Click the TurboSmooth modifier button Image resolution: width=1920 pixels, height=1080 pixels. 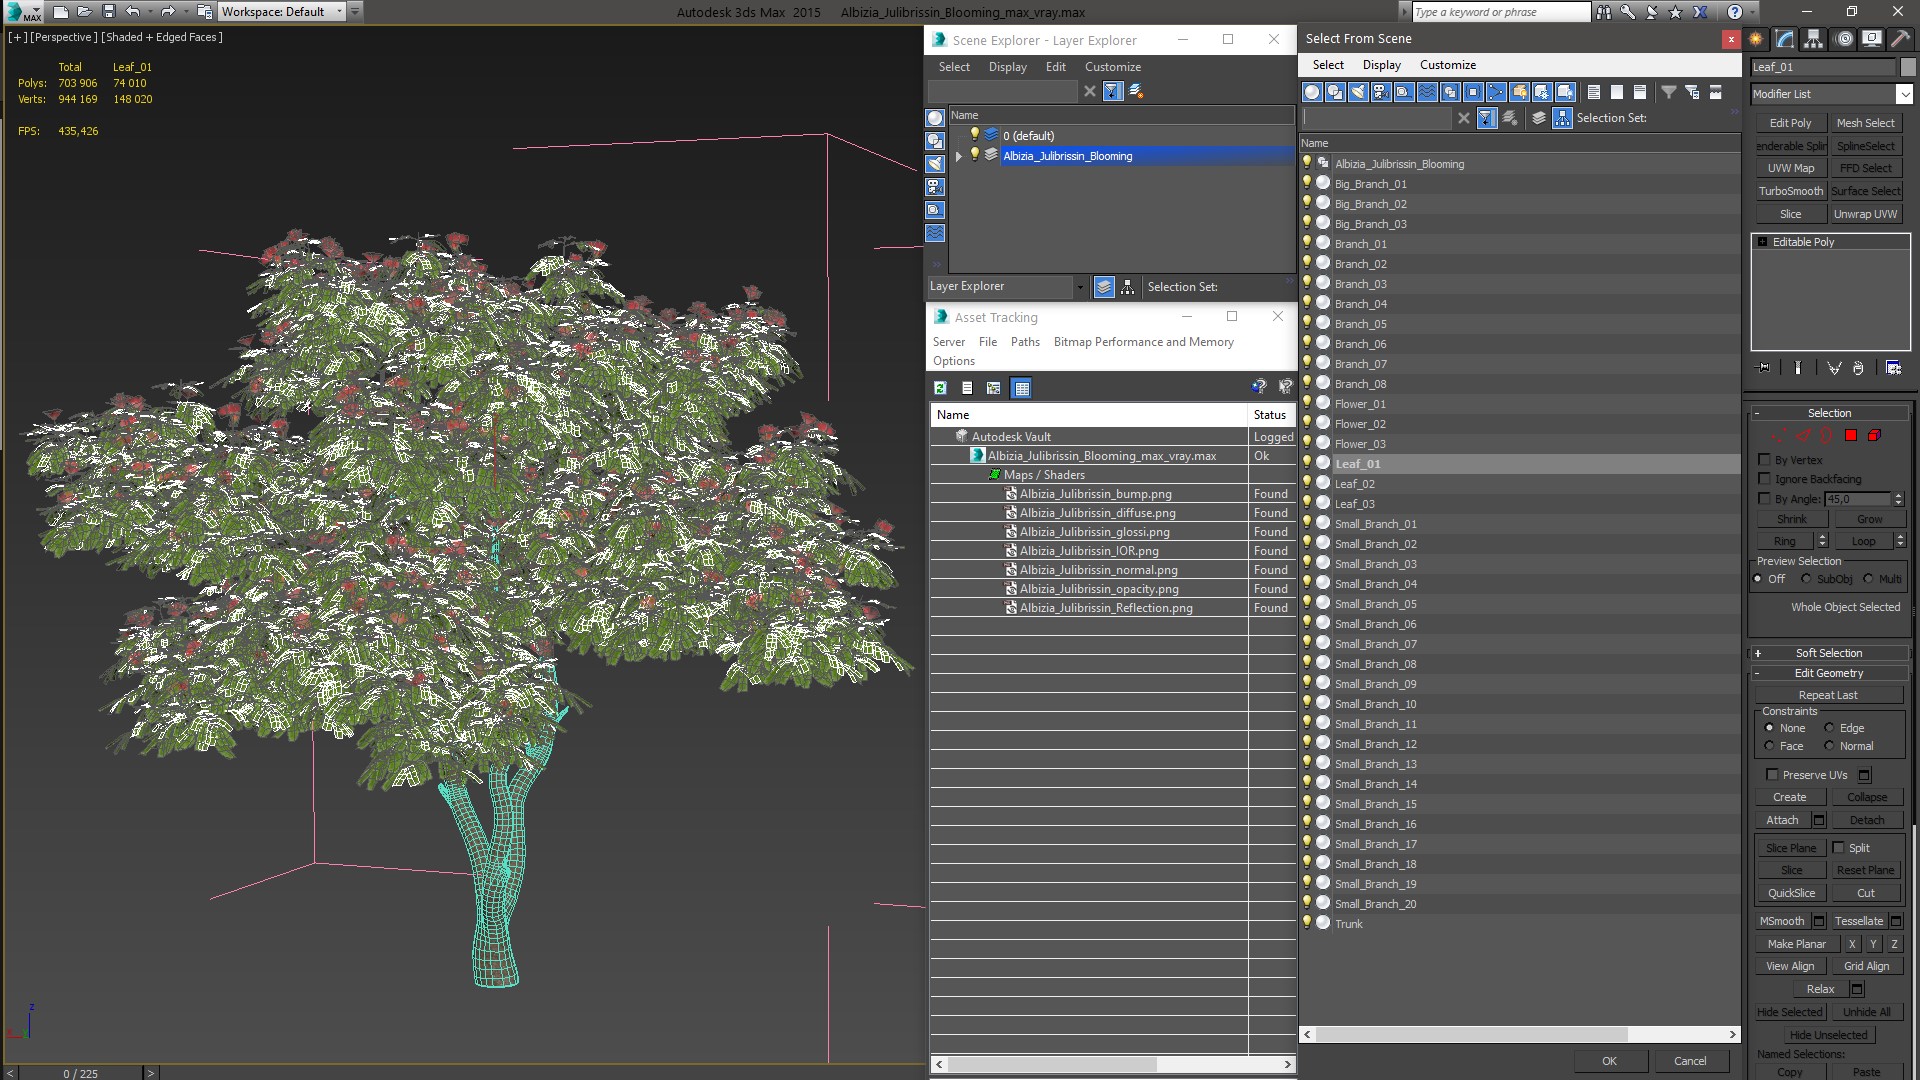pyautogui.click(x=1790, y=191)
